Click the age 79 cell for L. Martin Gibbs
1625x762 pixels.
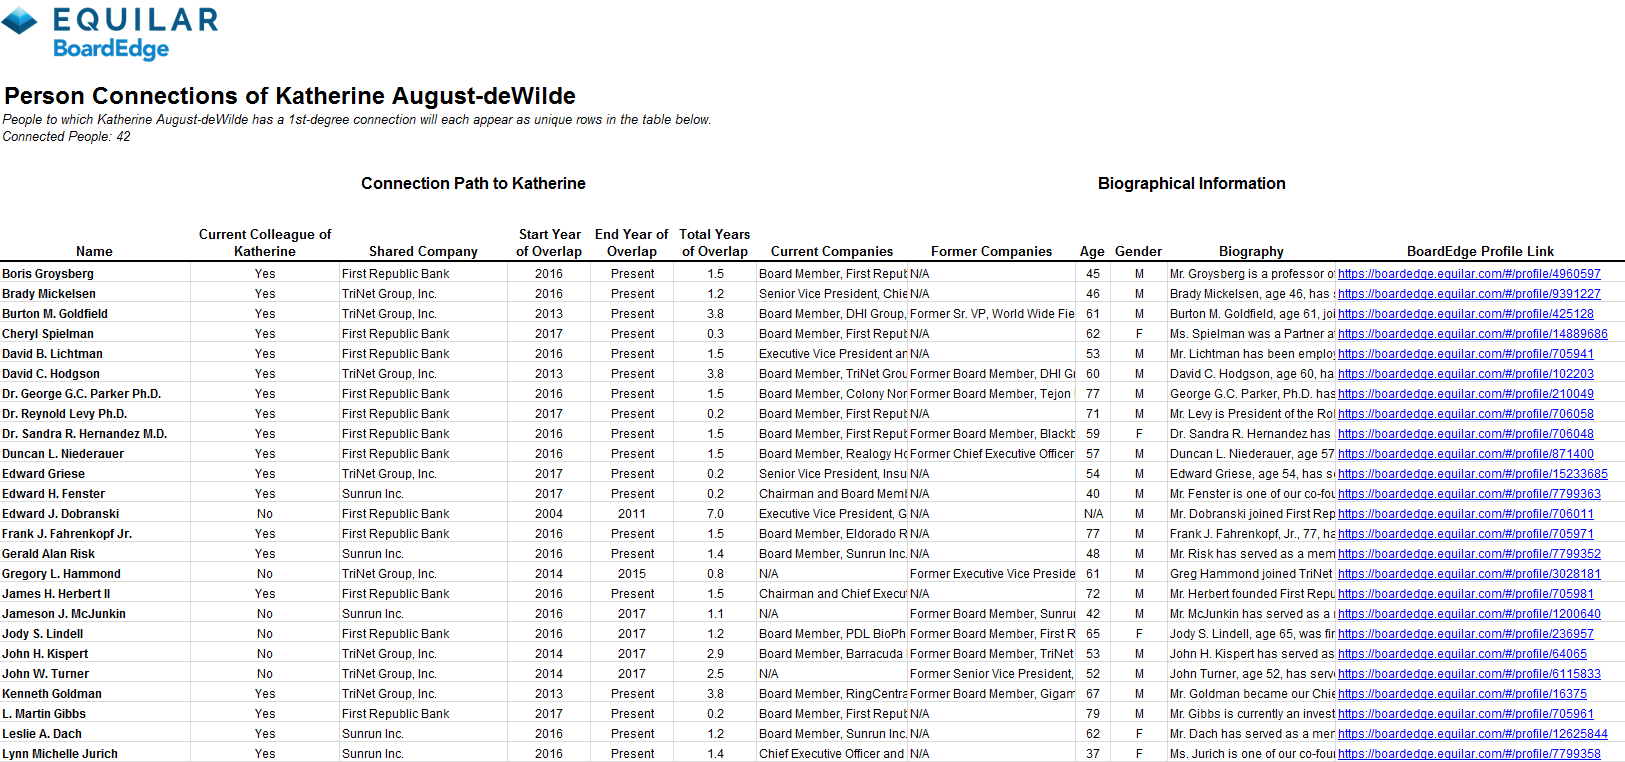click(1093, 714)
